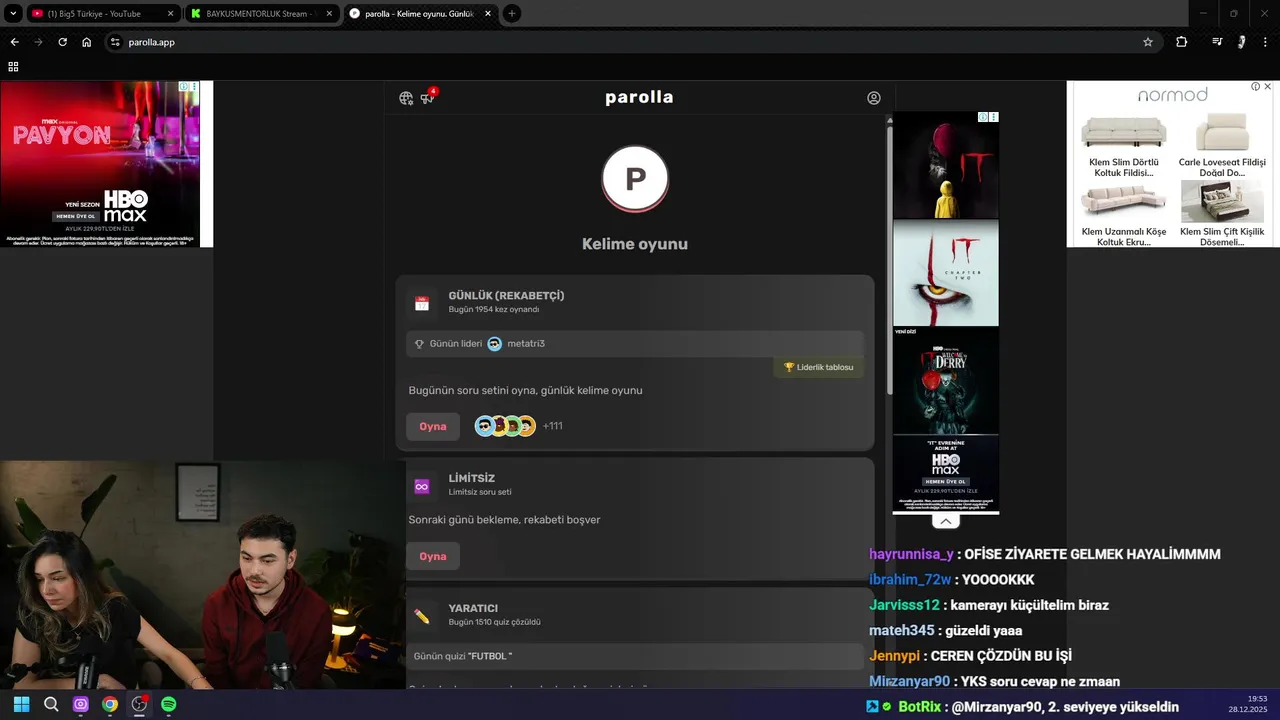The image size is (1280, 720).
Task: Play the Limitsiz mode with Oyna
Action: (433, 556)
